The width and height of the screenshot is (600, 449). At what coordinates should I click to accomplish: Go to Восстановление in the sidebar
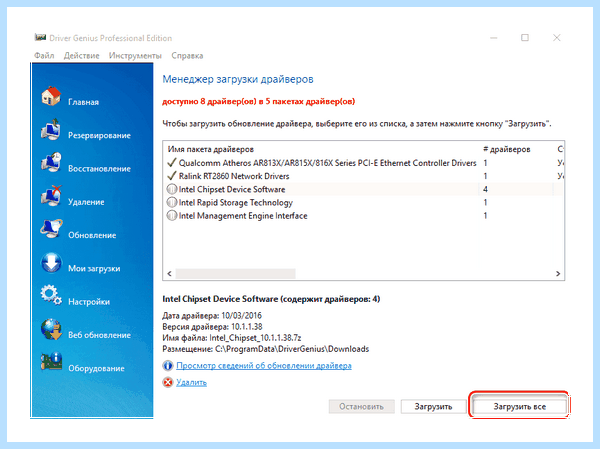point(99,168)
